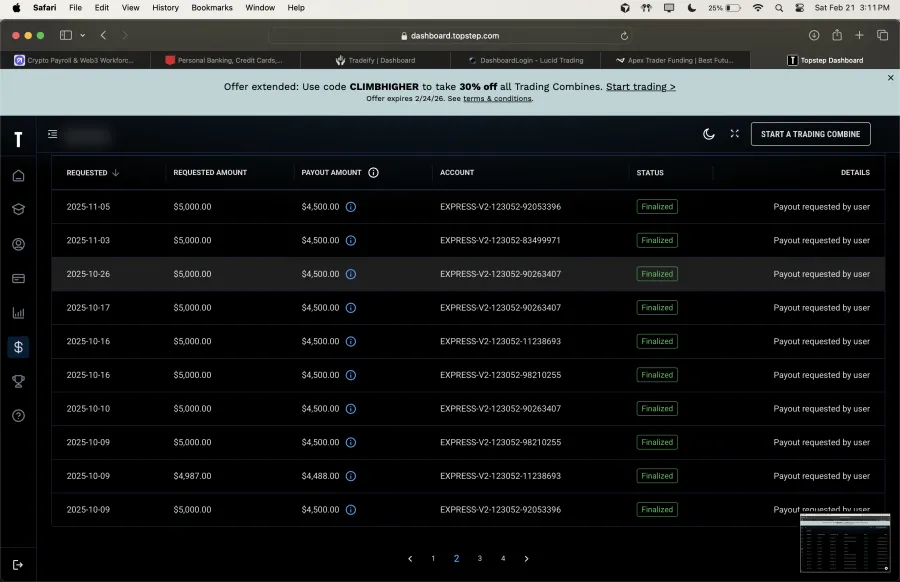Click the logout icon in the sidebar
This screenshot has height=582, width=900.
(18, 565)
